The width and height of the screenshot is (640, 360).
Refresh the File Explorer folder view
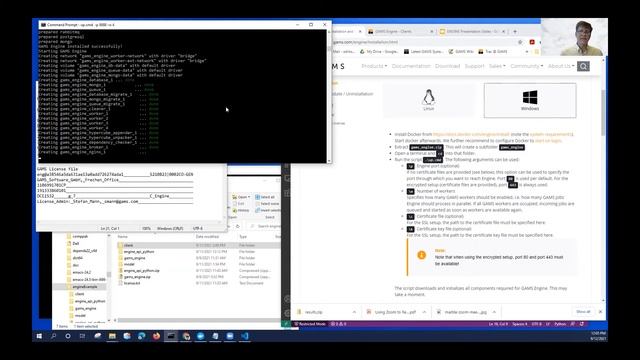(238, 226)
